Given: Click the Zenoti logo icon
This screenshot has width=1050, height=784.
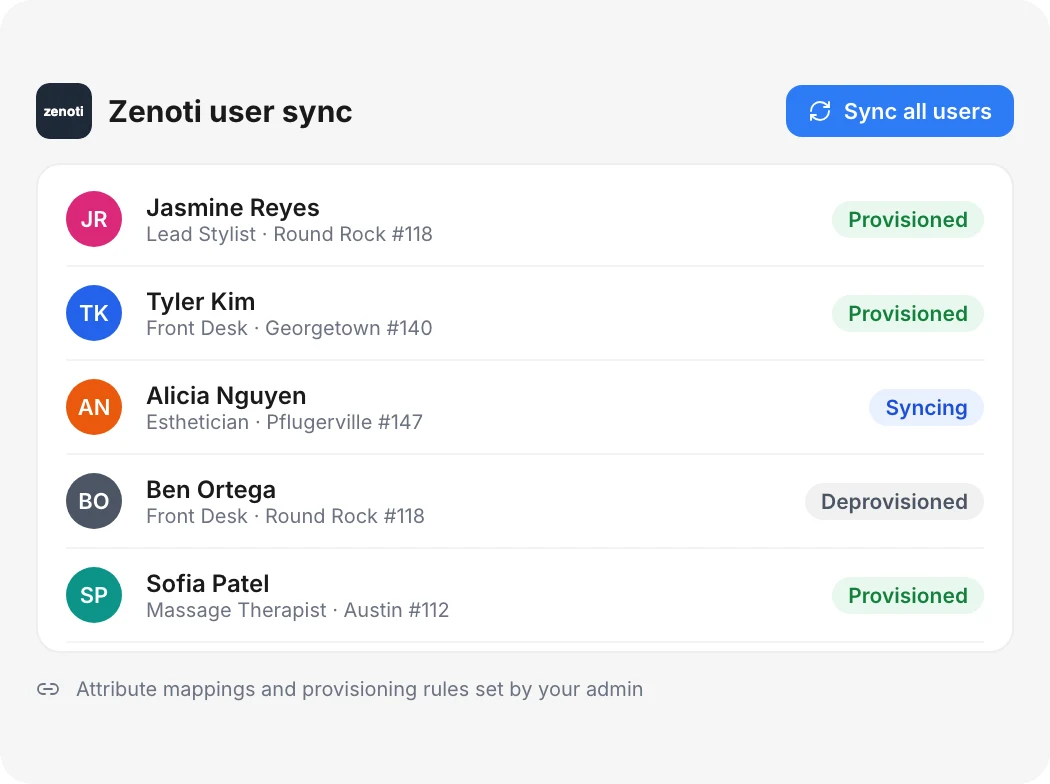Looking at the screenshot, I should pos(64,111).
